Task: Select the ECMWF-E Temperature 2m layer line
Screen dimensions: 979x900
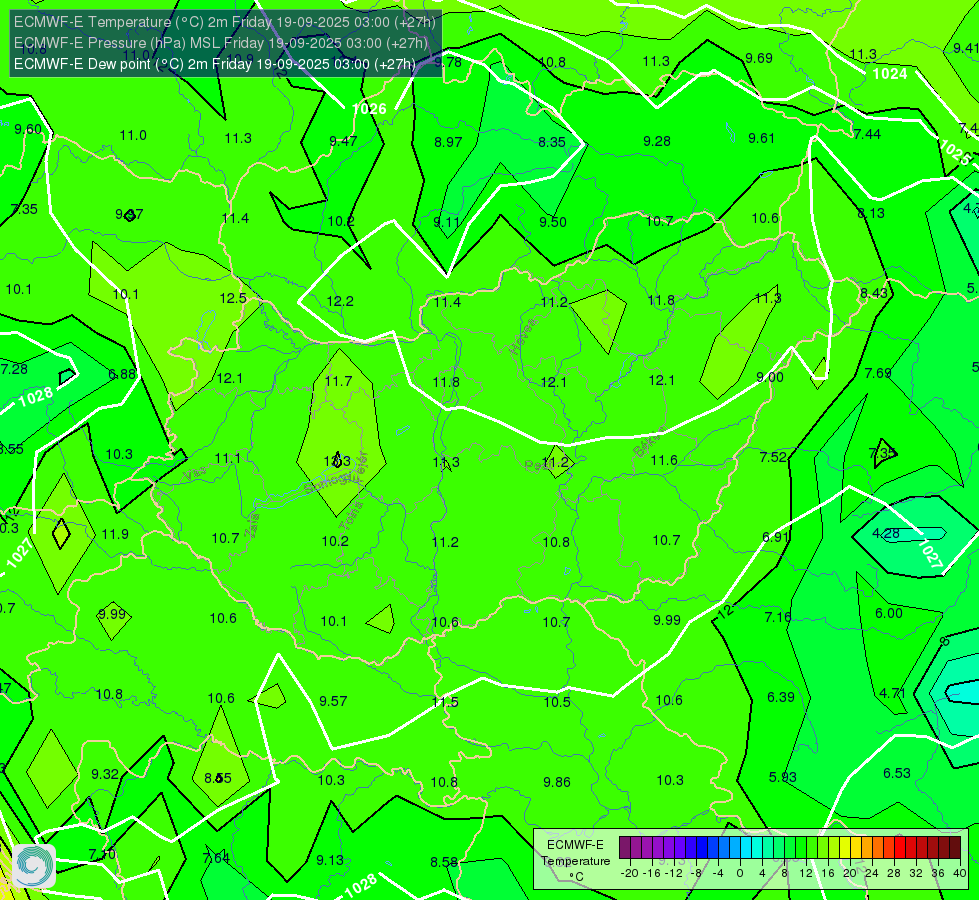Action: coord(225,22)
